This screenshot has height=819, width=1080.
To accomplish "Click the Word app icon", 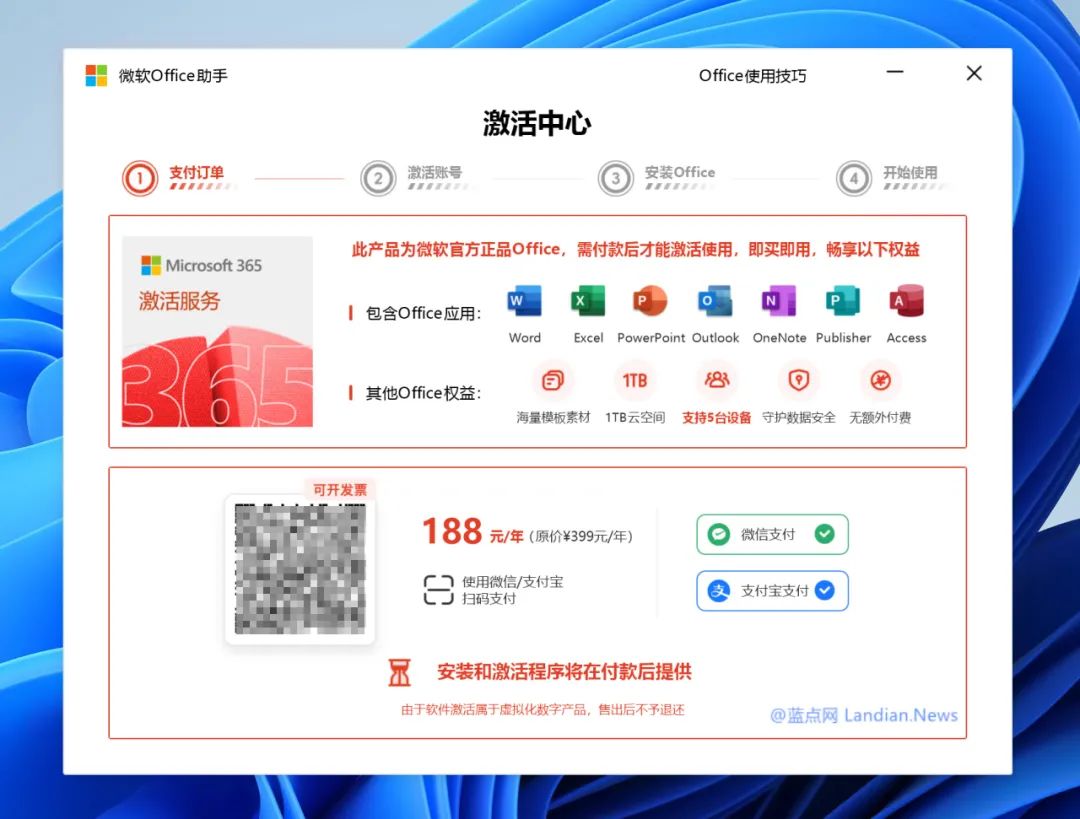I will 525,301.
